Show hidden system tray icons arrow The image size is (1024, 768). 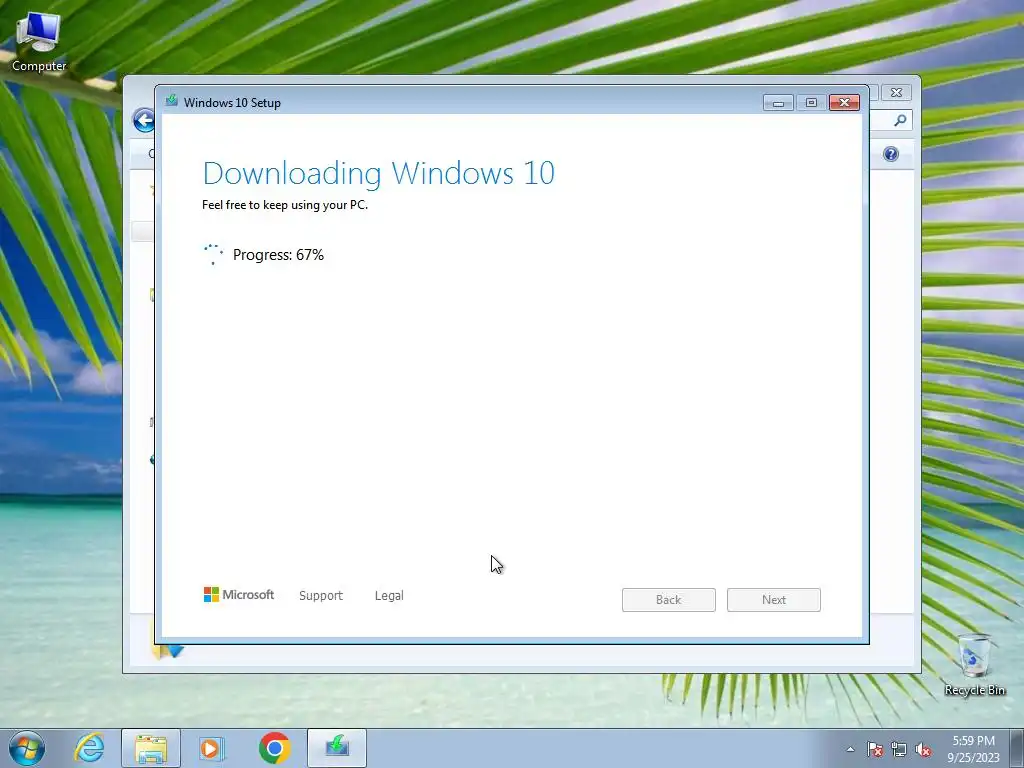coord(850,749)
